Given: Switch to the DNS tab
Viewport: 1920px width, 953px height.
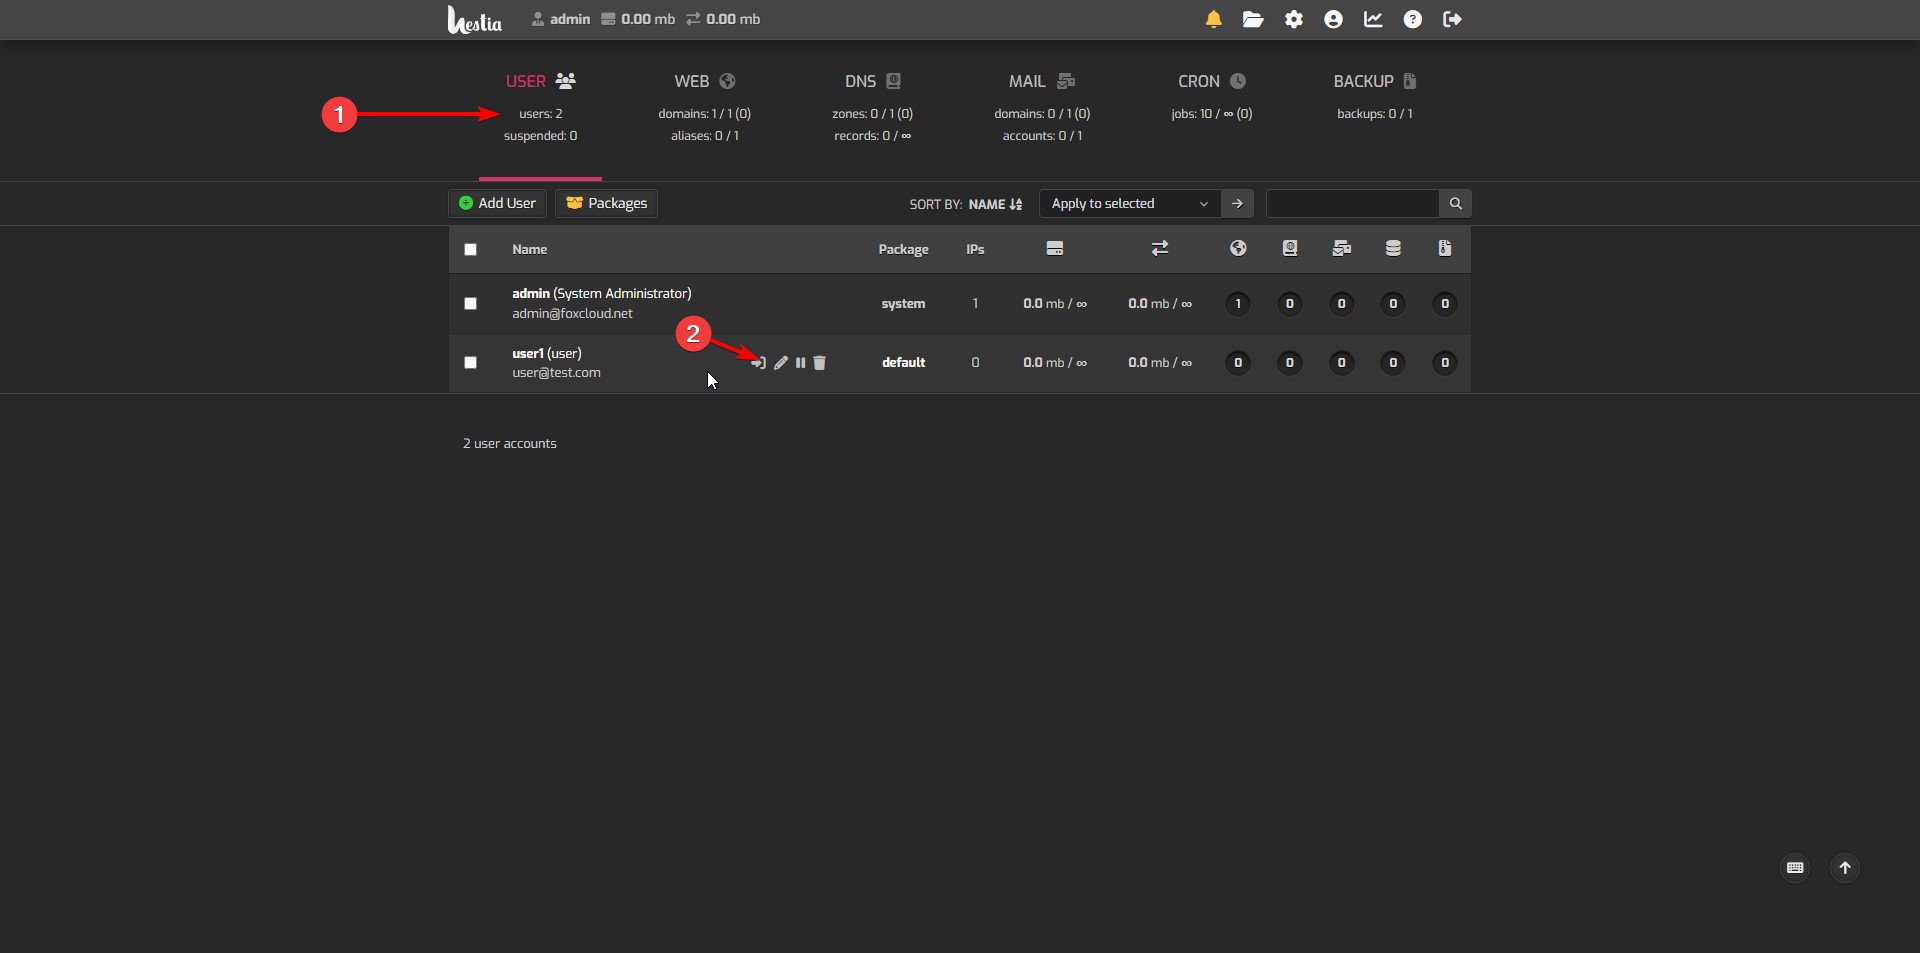Looking at the screenshot, I should [872, 82].
